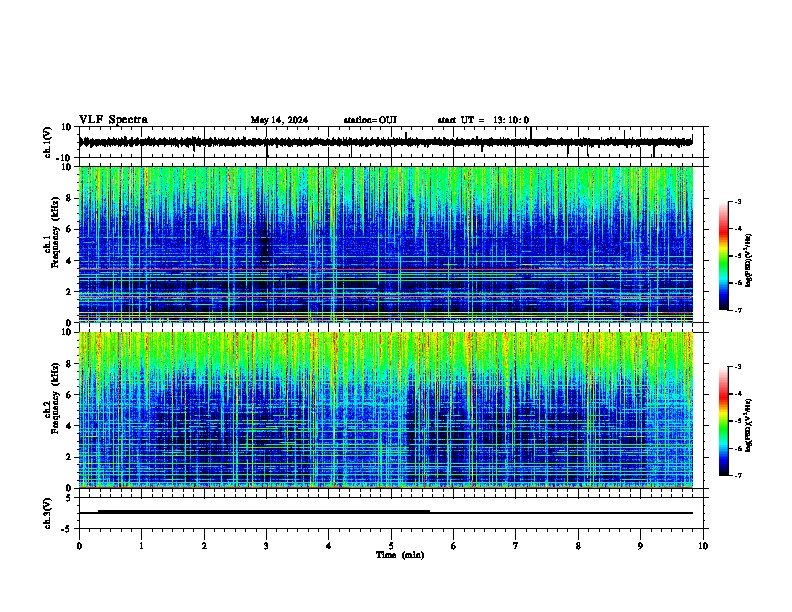
Task: Click time-axis tick label "4"
Action: click(328, 546)
